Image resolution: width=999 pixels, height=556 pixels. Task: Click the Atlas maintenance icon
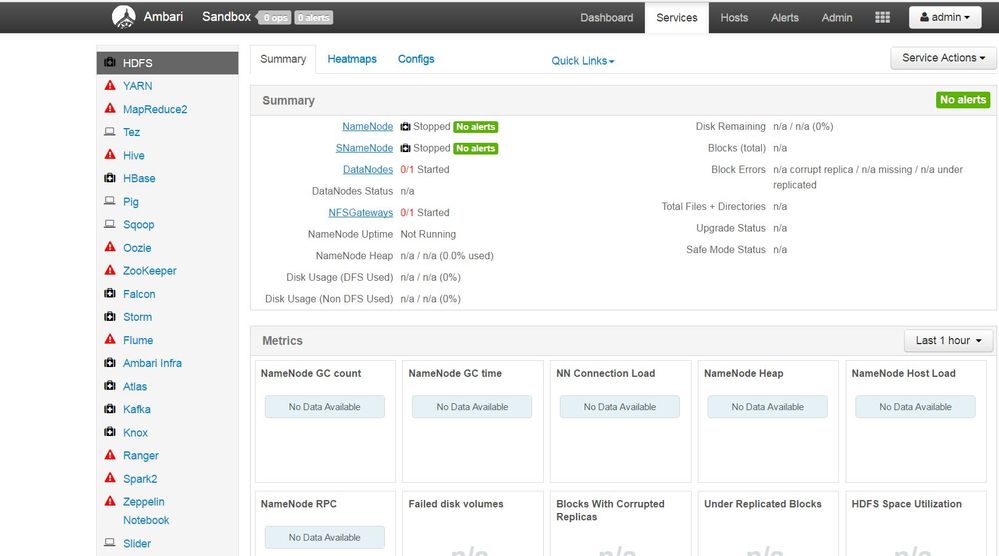110,386
